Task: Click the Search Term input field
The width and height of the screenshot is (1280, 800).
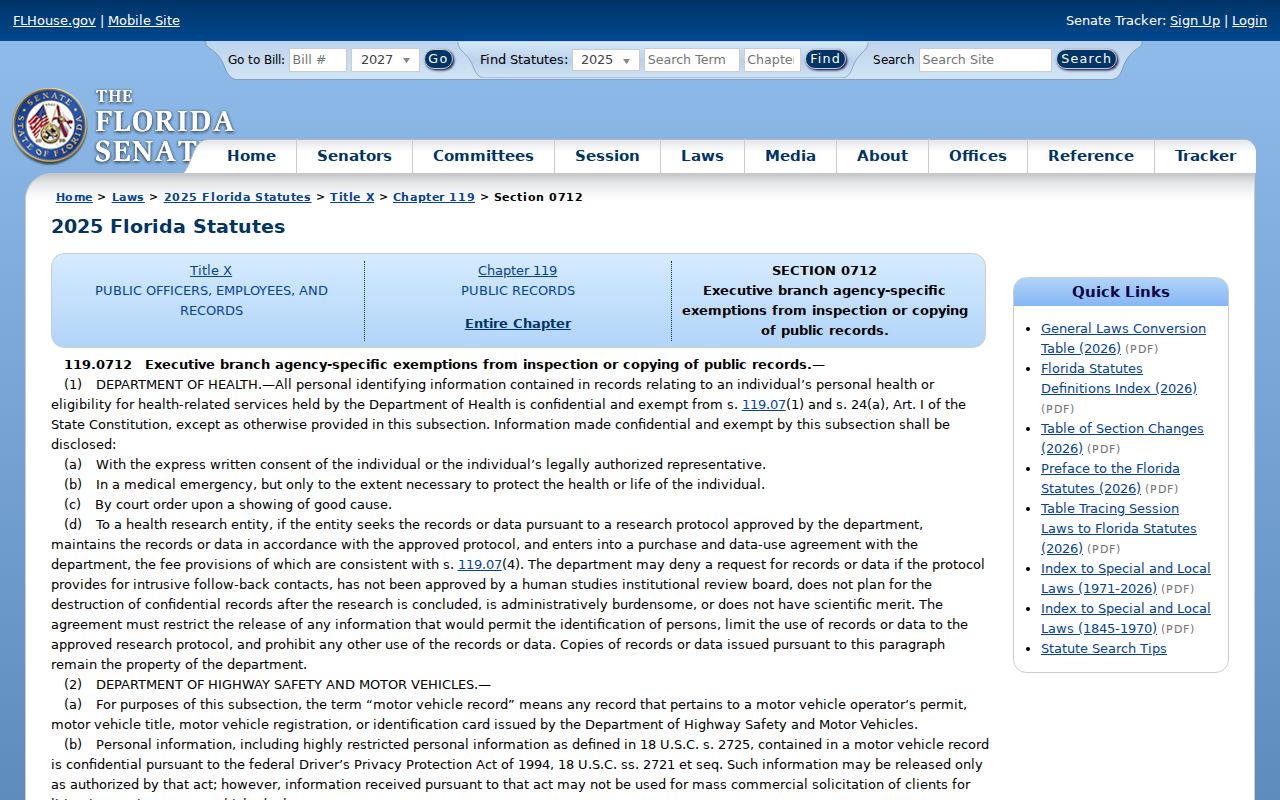Action: pyautogui.click(x=692, y=60)
